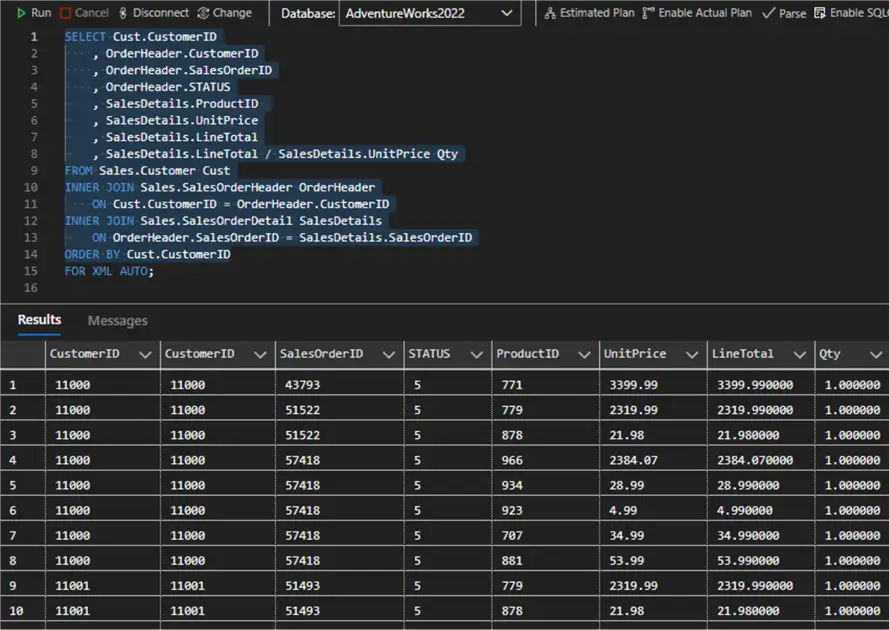Viewport: 889px width, 630px height.
Task: Select row number 5 header
Action: (x=21, y=485)
